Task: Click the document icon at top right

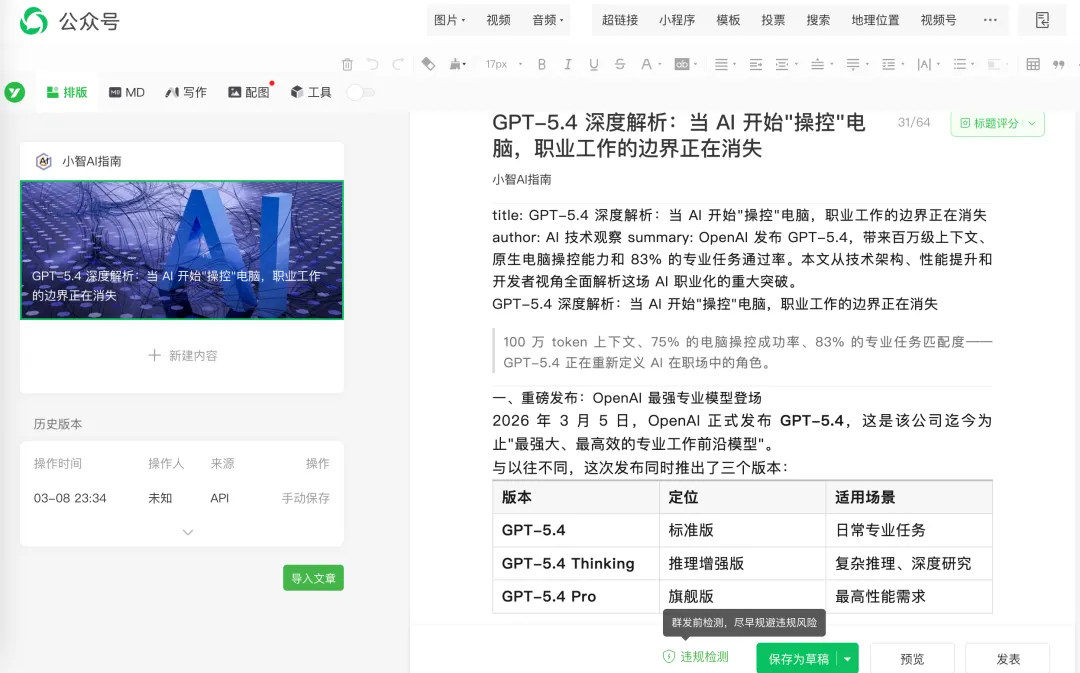Action: (x=1042, y=20)
